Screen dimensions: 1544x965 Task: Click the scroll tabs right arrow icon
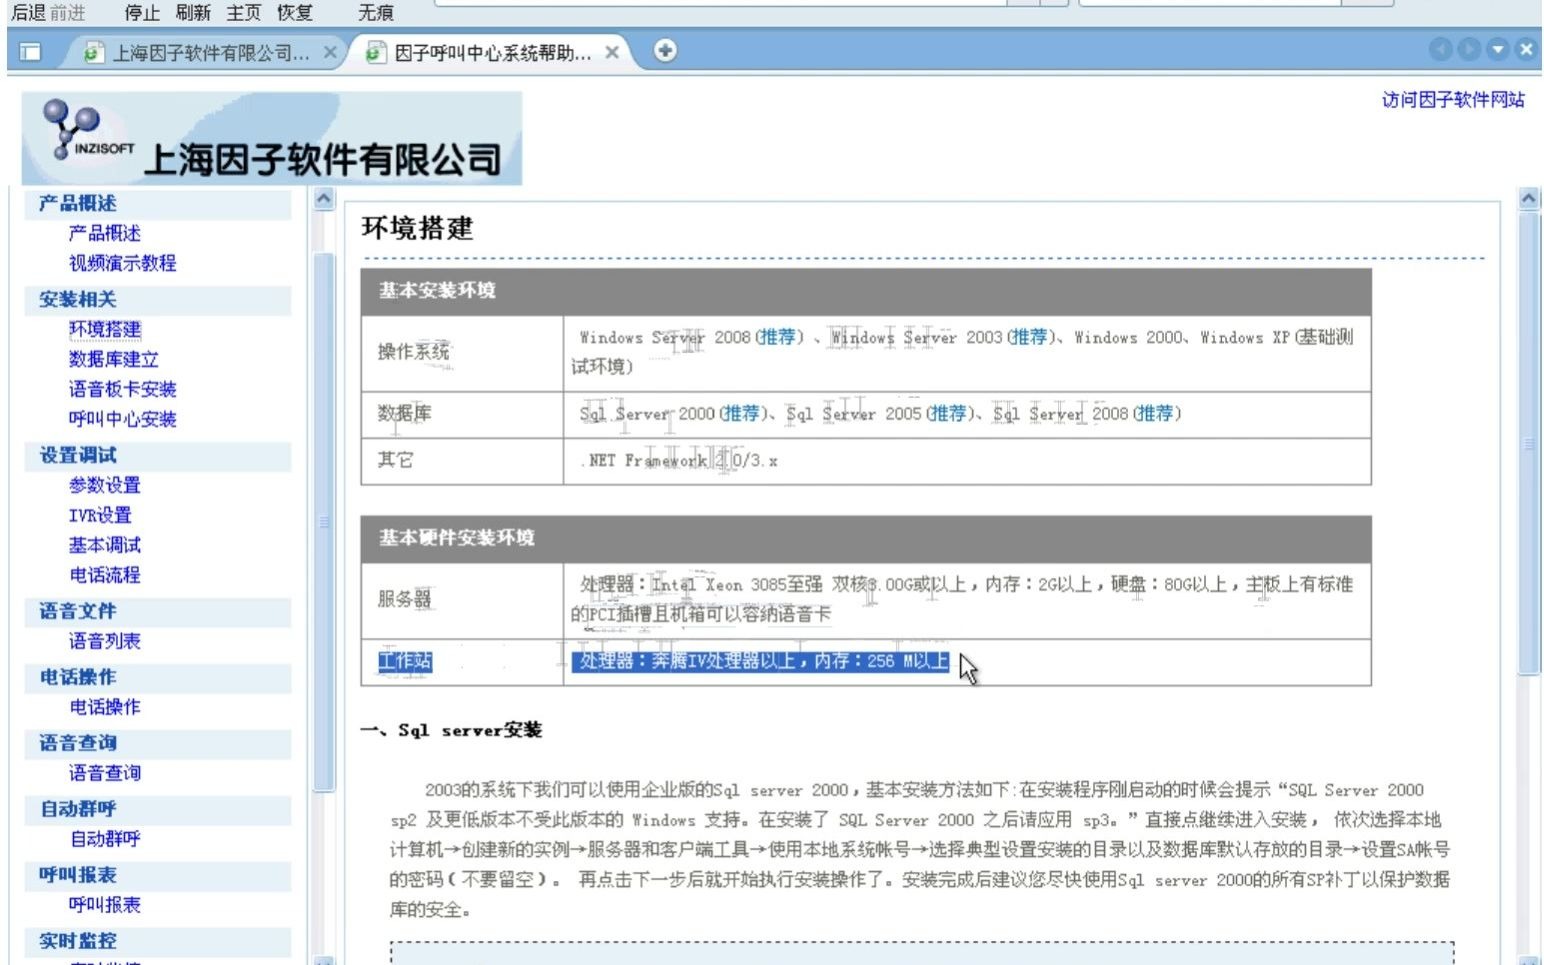1469,49
